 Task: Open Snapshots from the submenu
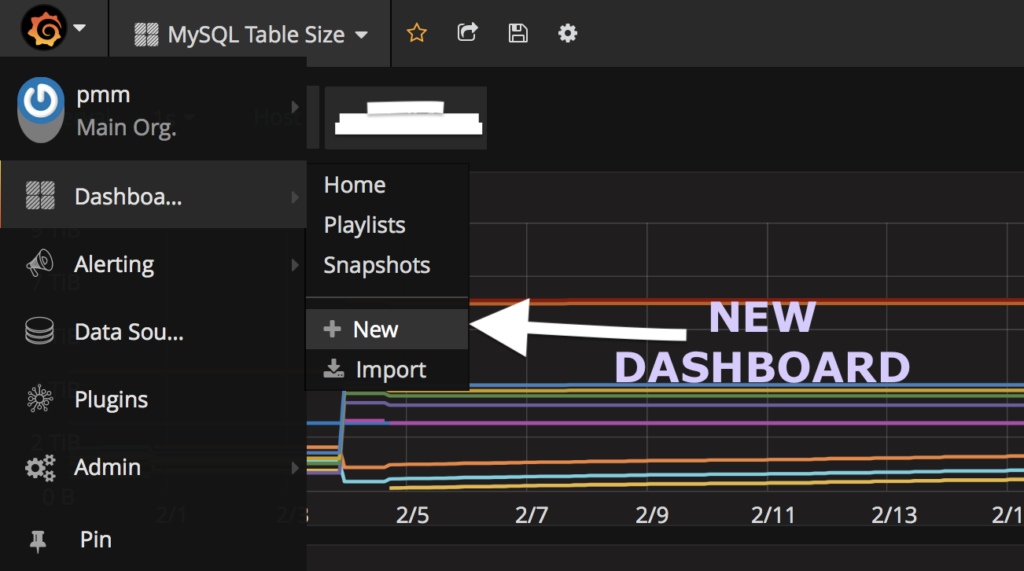pyautogui.click(x=376, y=265)
